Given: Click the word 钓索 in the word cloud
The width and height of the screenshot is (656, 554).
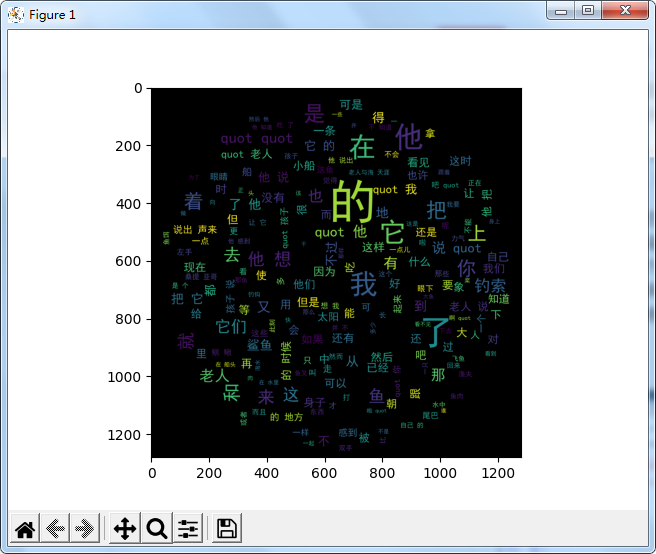Looking at the screenshot, I should point(490,286).
